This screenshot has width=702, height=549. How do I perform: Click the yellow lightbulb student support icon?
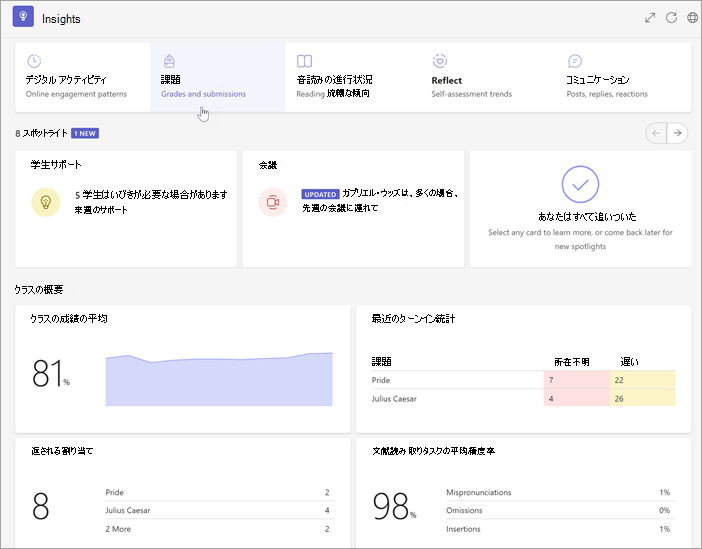(x=46, y=202)
